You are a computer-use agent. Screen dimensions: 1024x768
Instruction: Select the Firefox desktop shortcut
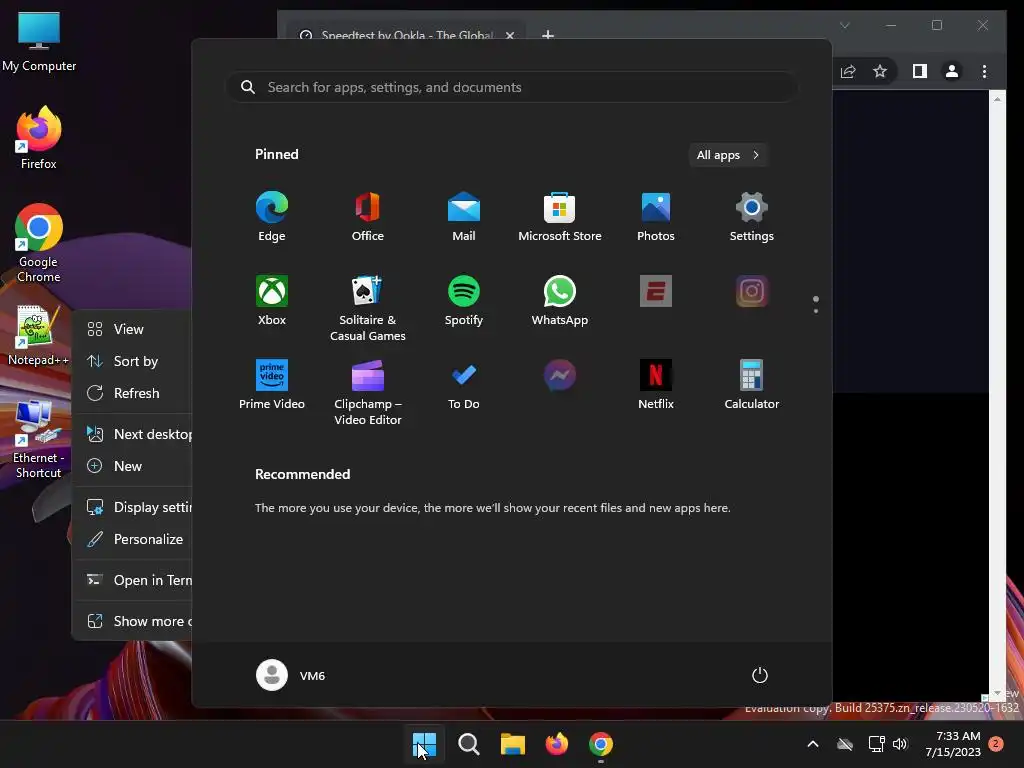point(39,138)
